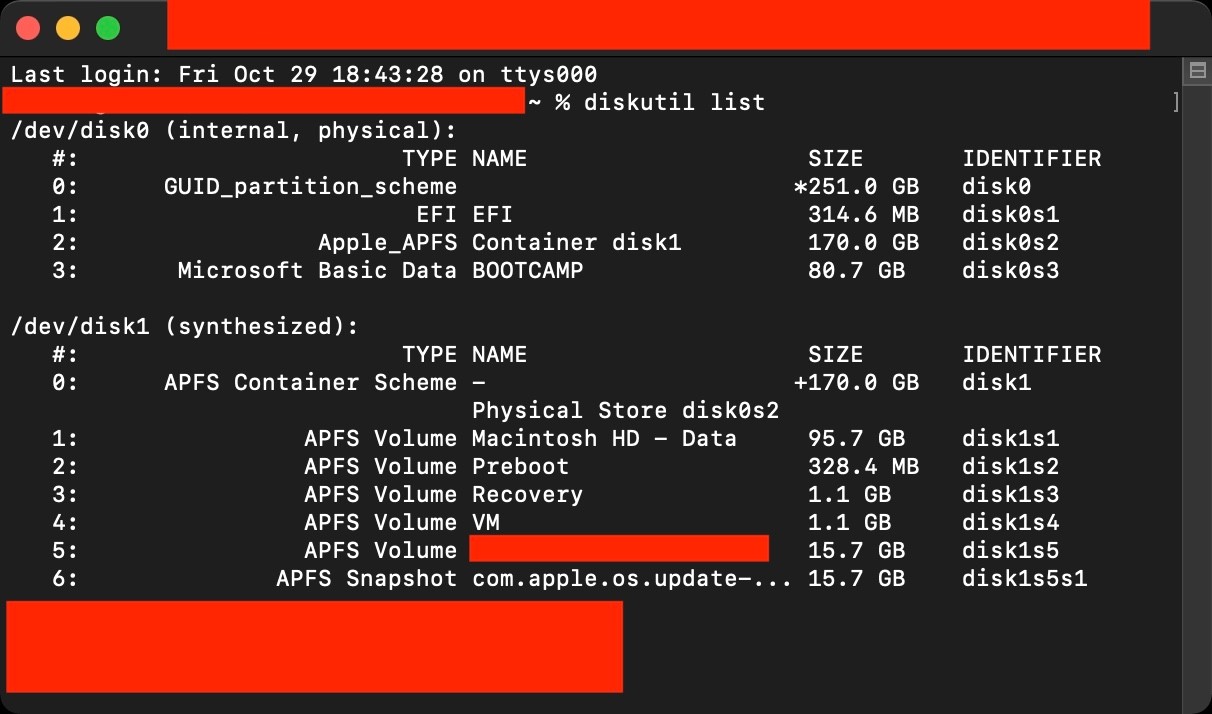Viewport: 1212px width, 714px height.
Task: Click the disk0s2 identifier
Action: tap(1010, 242)
